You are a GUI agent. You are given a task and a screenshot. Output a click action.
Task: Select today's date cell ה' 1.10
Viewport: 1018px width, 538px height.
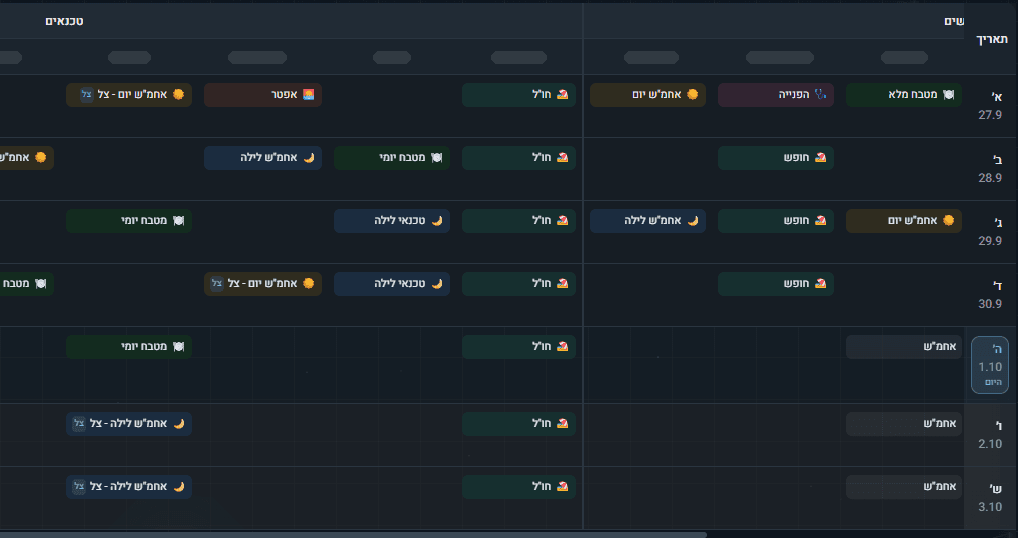[990, 365]
